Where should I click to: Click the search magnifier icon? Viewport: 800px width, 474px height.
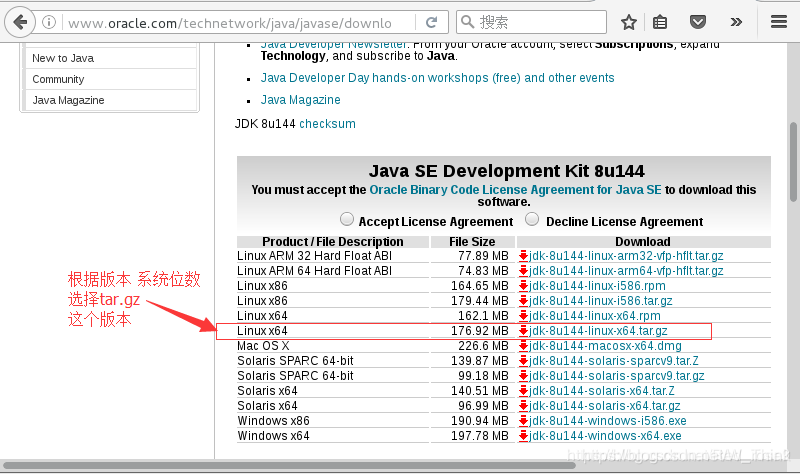coord(467,22)
